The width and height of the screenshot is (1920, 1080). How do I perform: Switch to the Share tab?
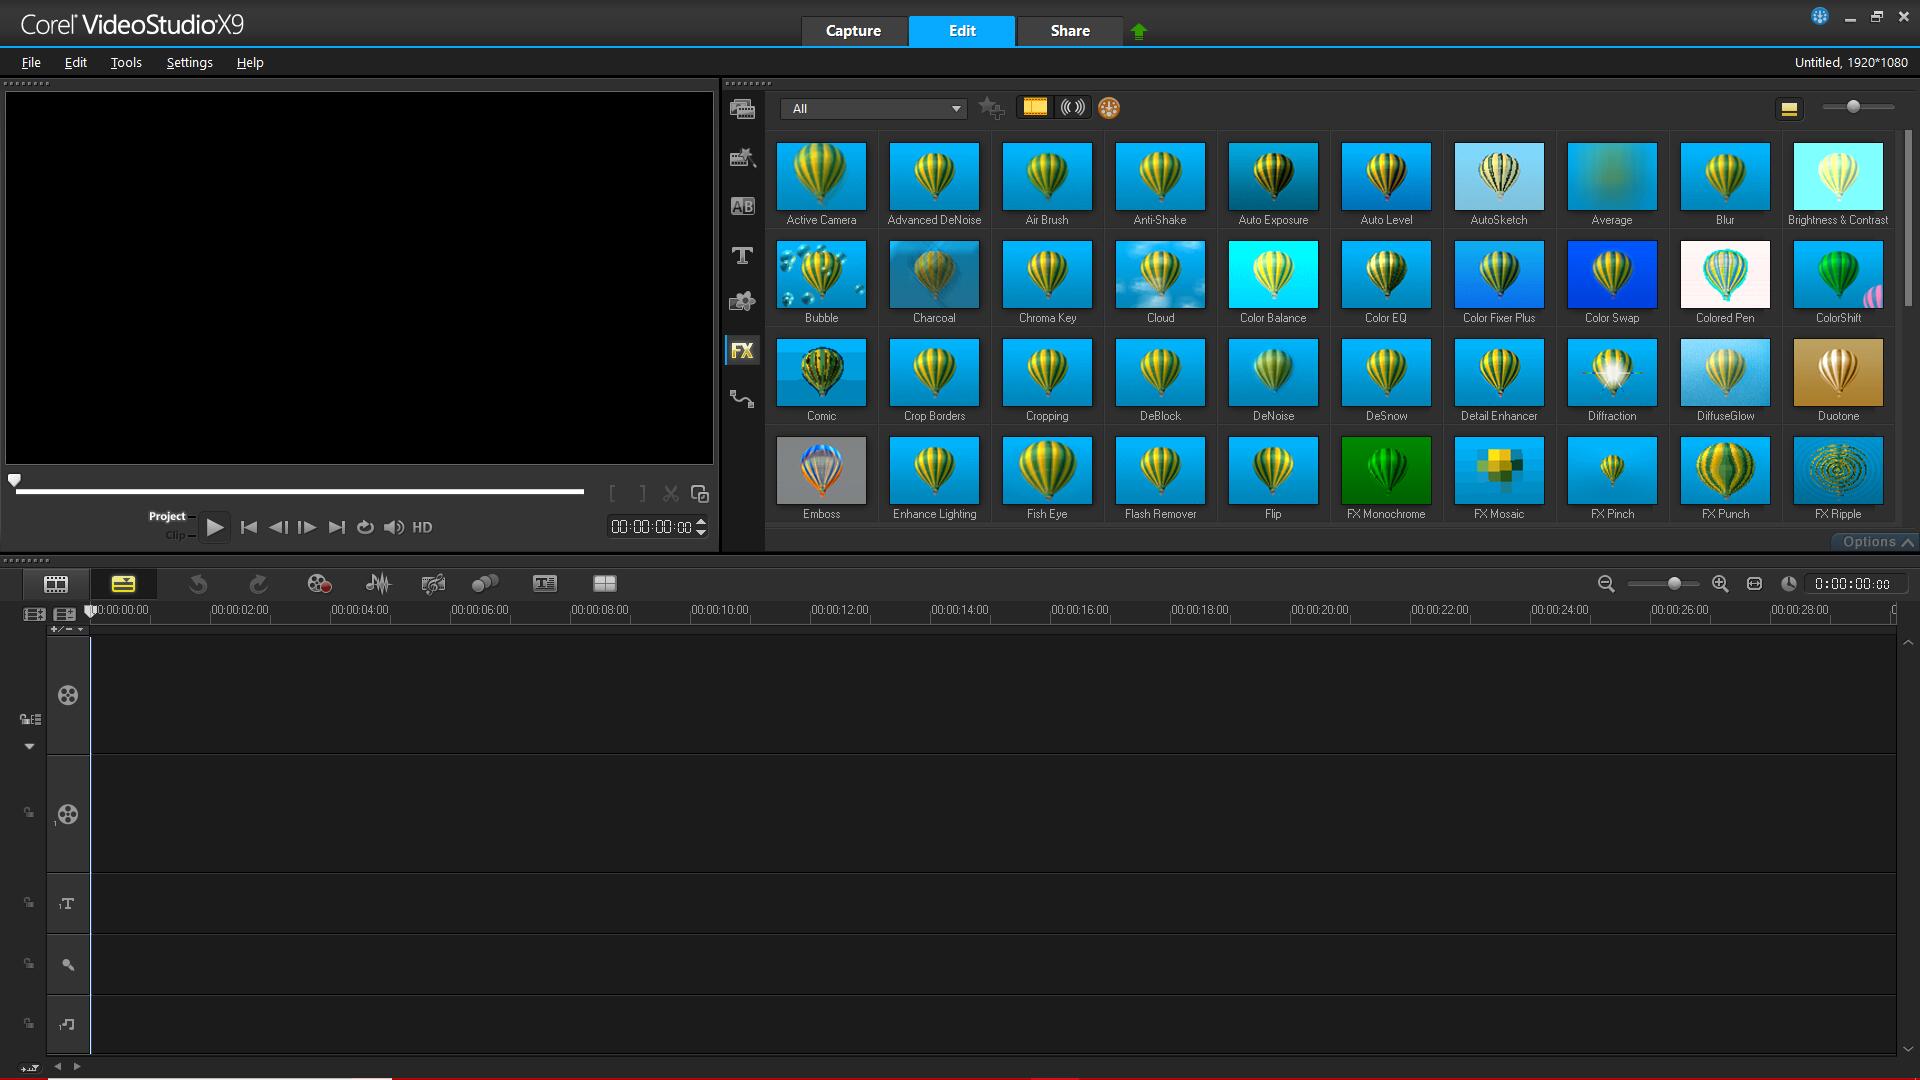pyautogui.click(x=1069, y=30)
